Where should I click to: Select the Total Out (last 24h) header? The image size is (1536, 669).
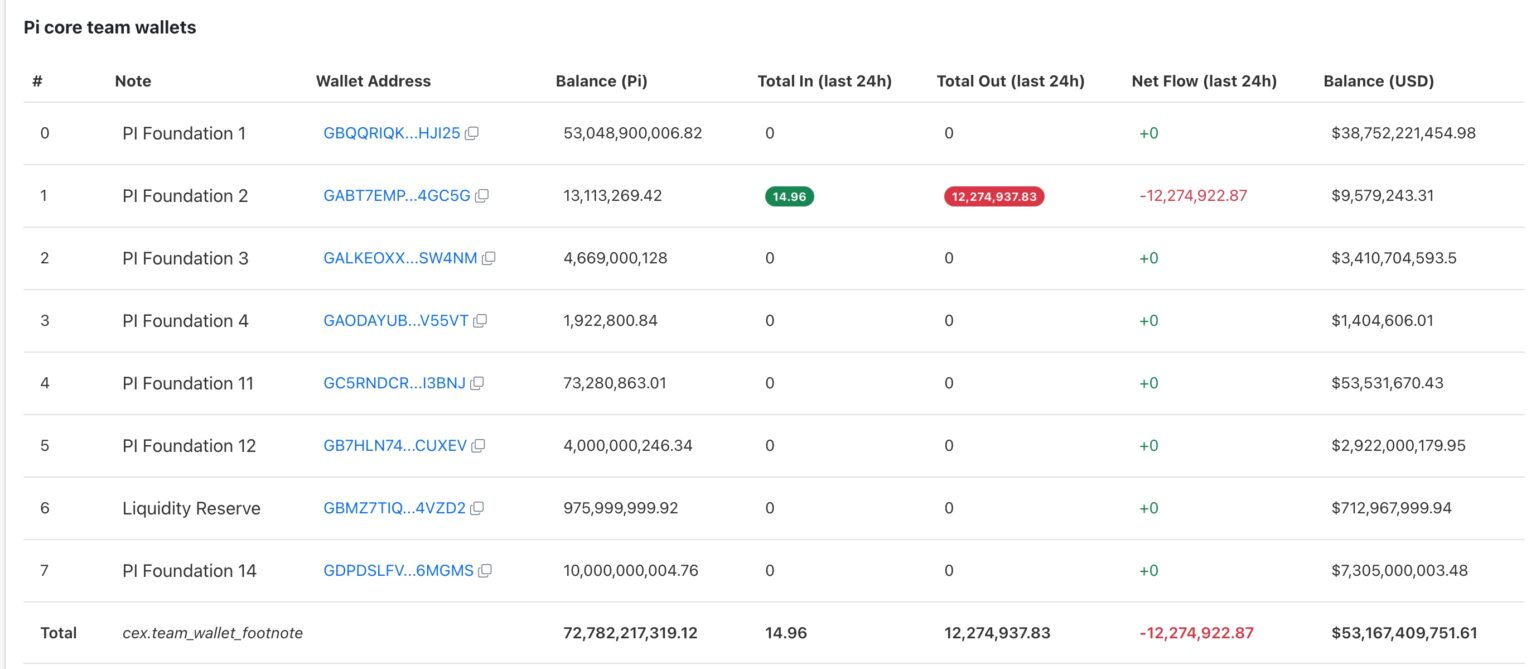pyautogui.click(x=1010, y=81)
